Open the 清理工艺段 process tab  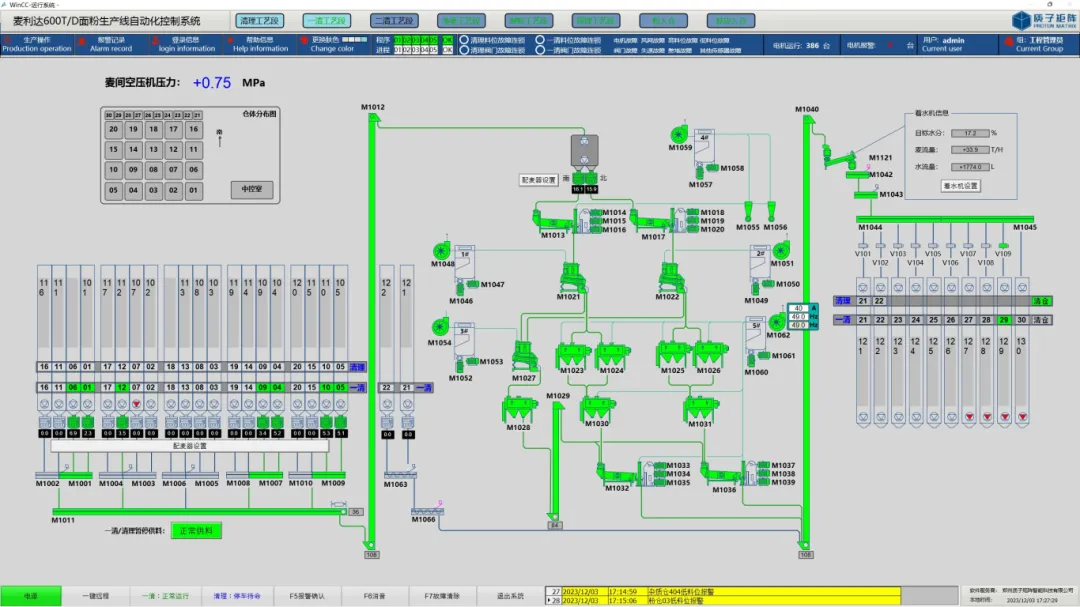point(259,21)
